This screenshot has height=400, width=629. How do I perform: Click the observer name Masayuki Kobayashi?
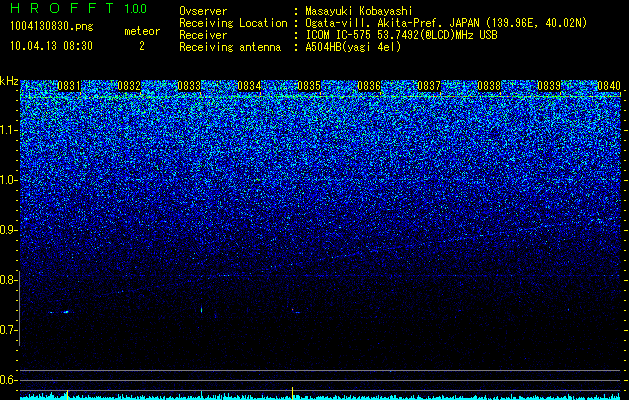tap(359, 11)
